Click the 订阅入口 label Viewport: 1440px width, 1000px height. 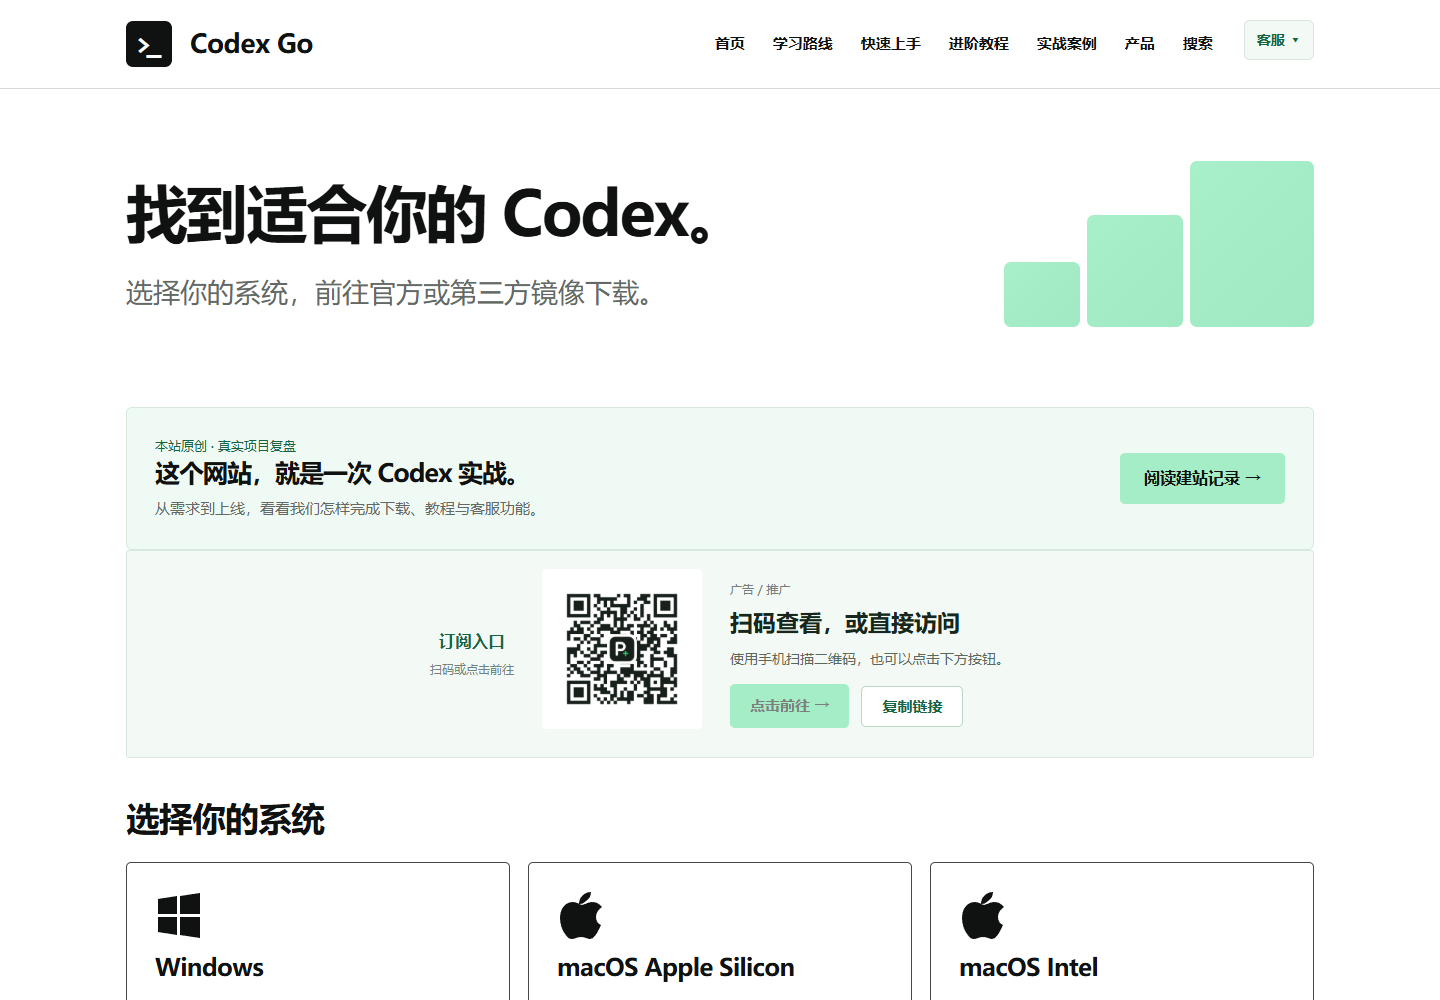click(472, 642)
